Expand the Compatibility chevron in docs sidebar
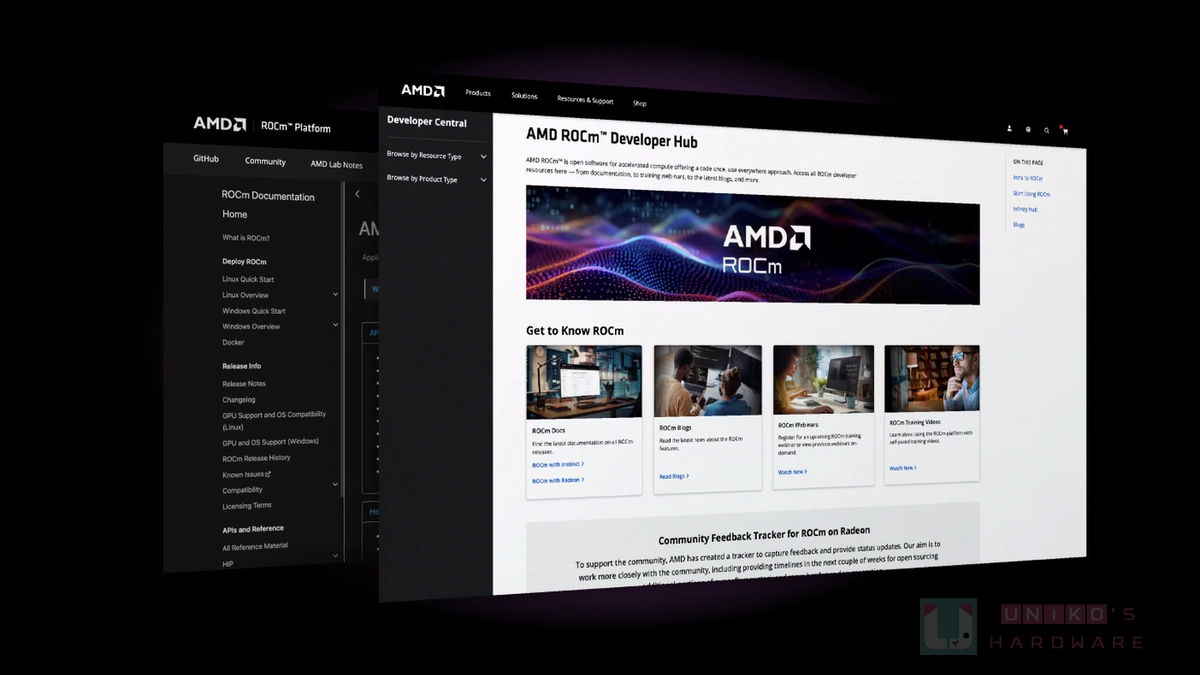Viewport: 1200px width, 675px height. tap(336, 484)
